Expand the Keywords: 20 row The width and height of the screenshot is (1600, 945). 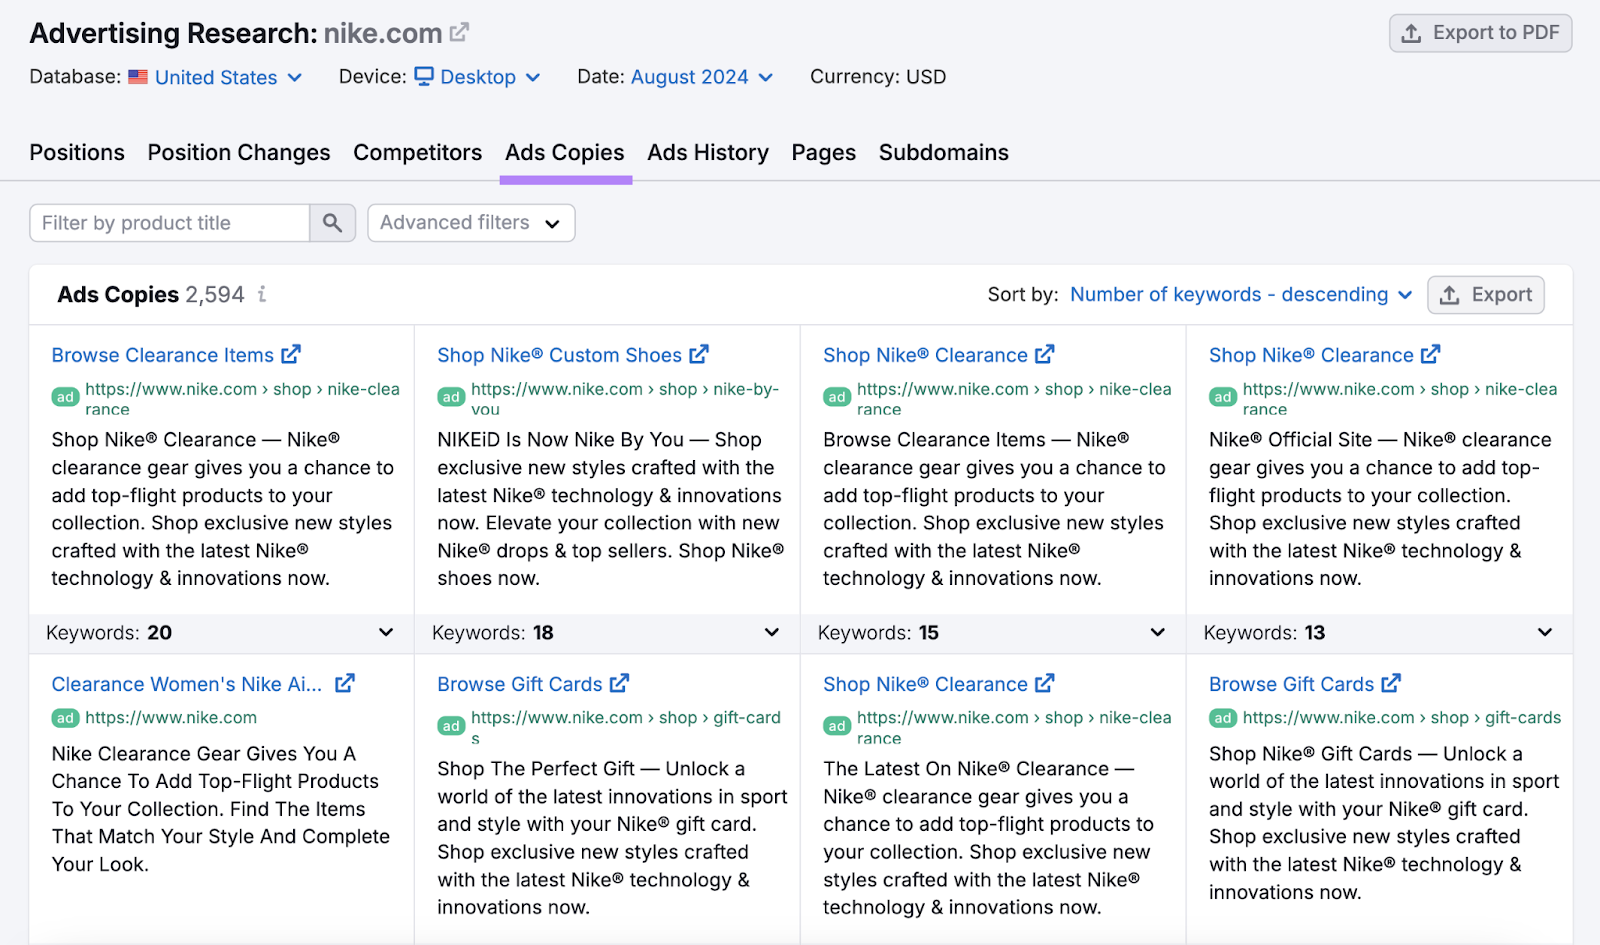pyautogui.click(x=386, y=633)
